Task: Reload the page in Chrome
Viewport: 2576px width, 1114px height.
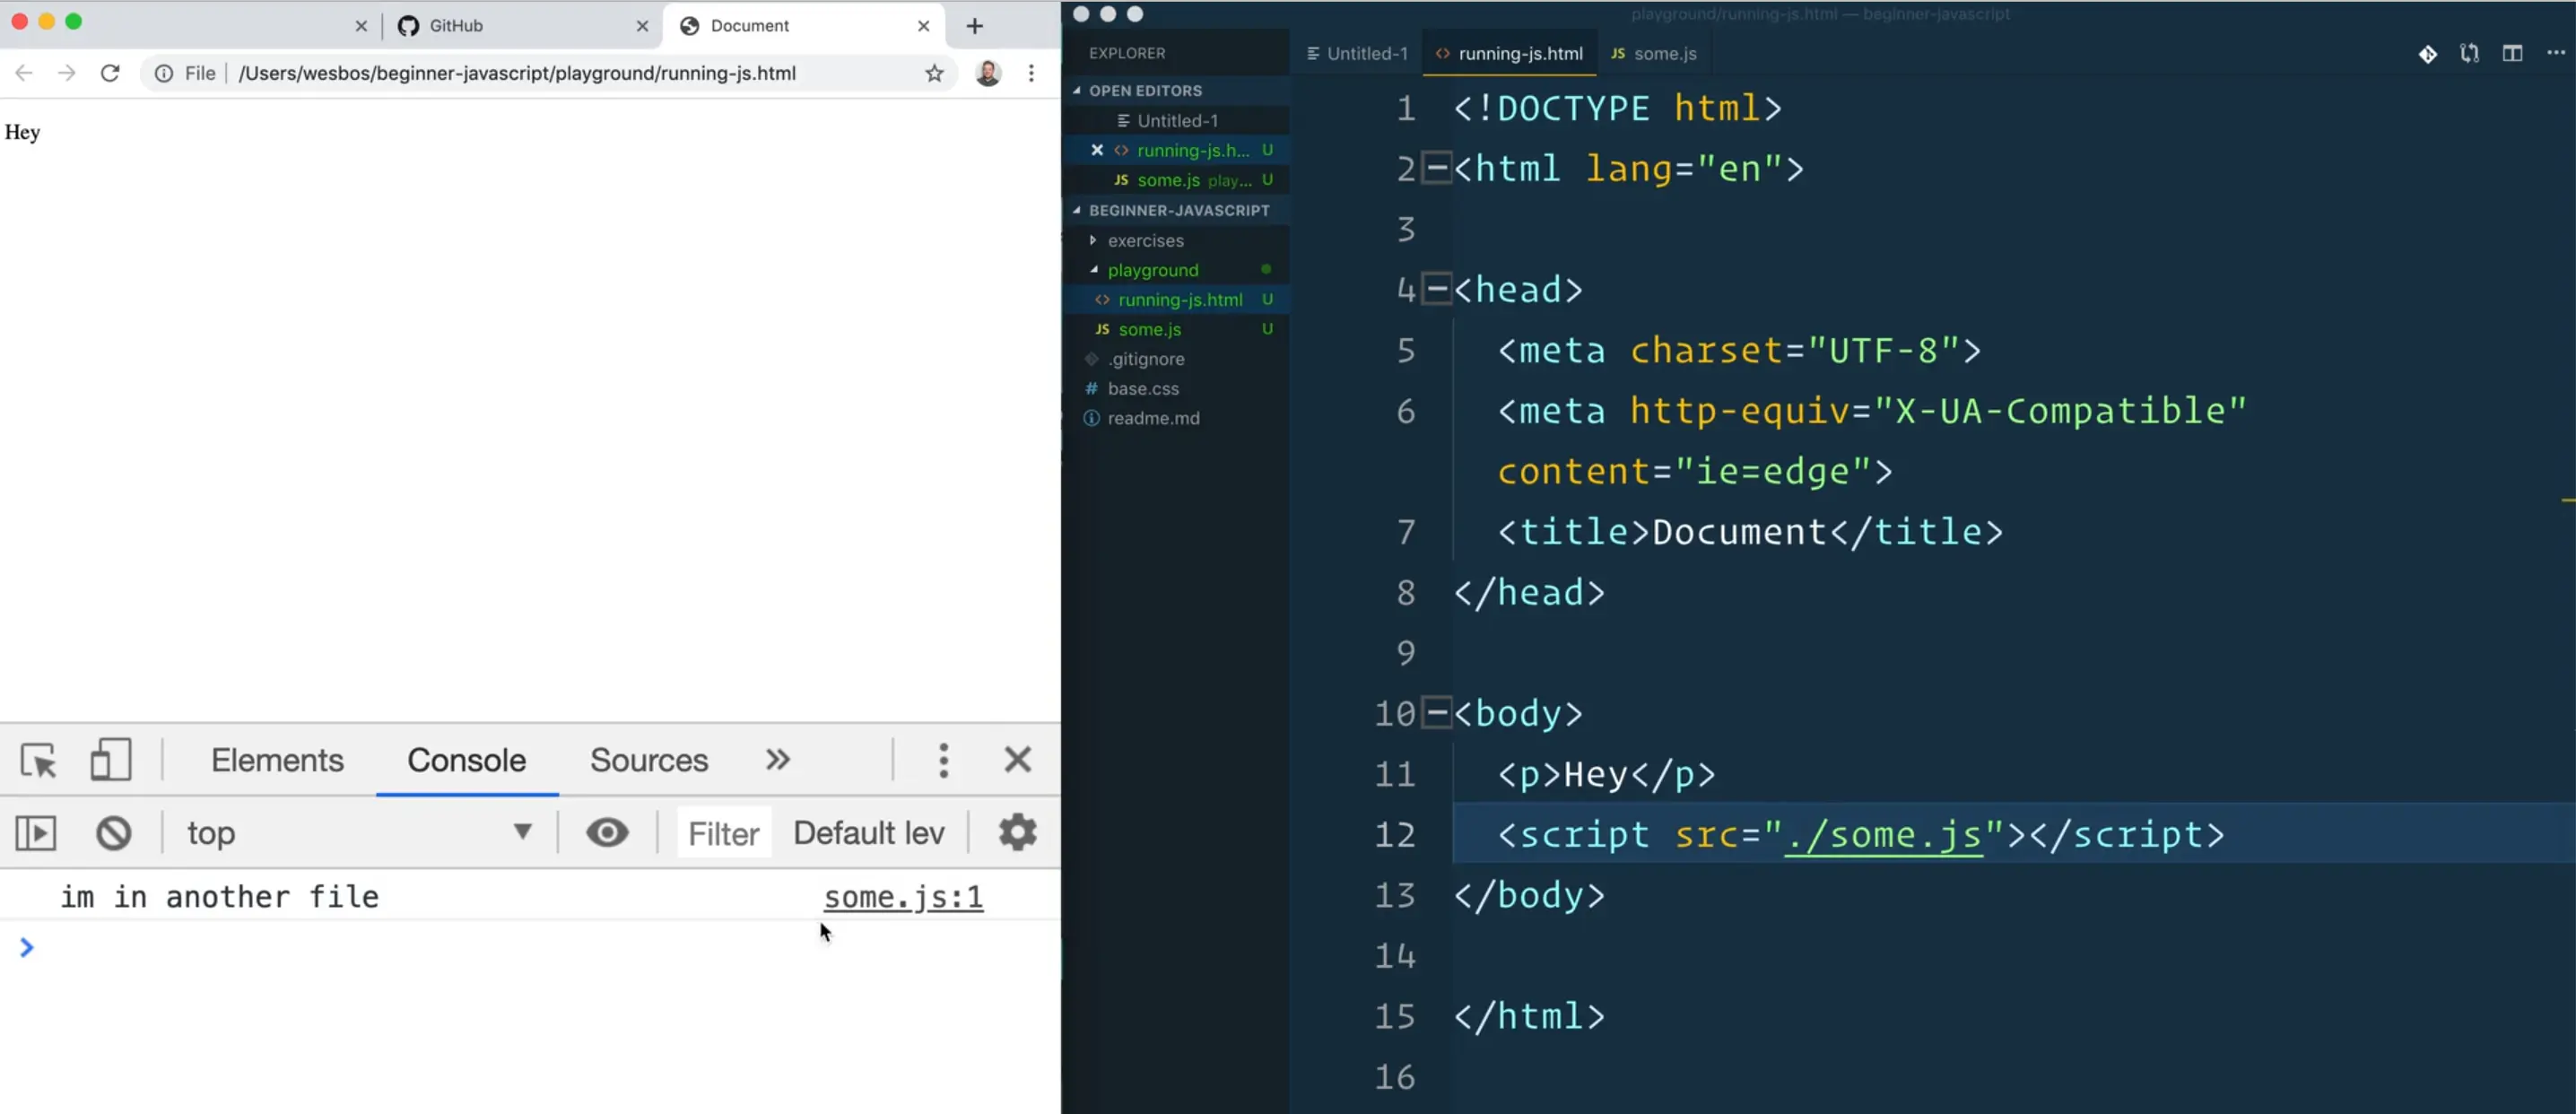Action: pos(110,73)
